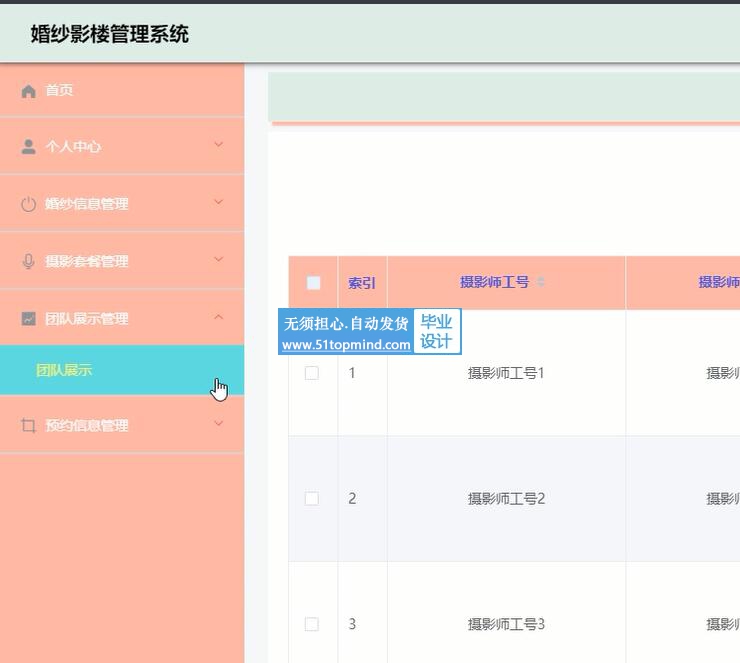Toggle the select-all checkbox in table header

click(x=313, y=283)
